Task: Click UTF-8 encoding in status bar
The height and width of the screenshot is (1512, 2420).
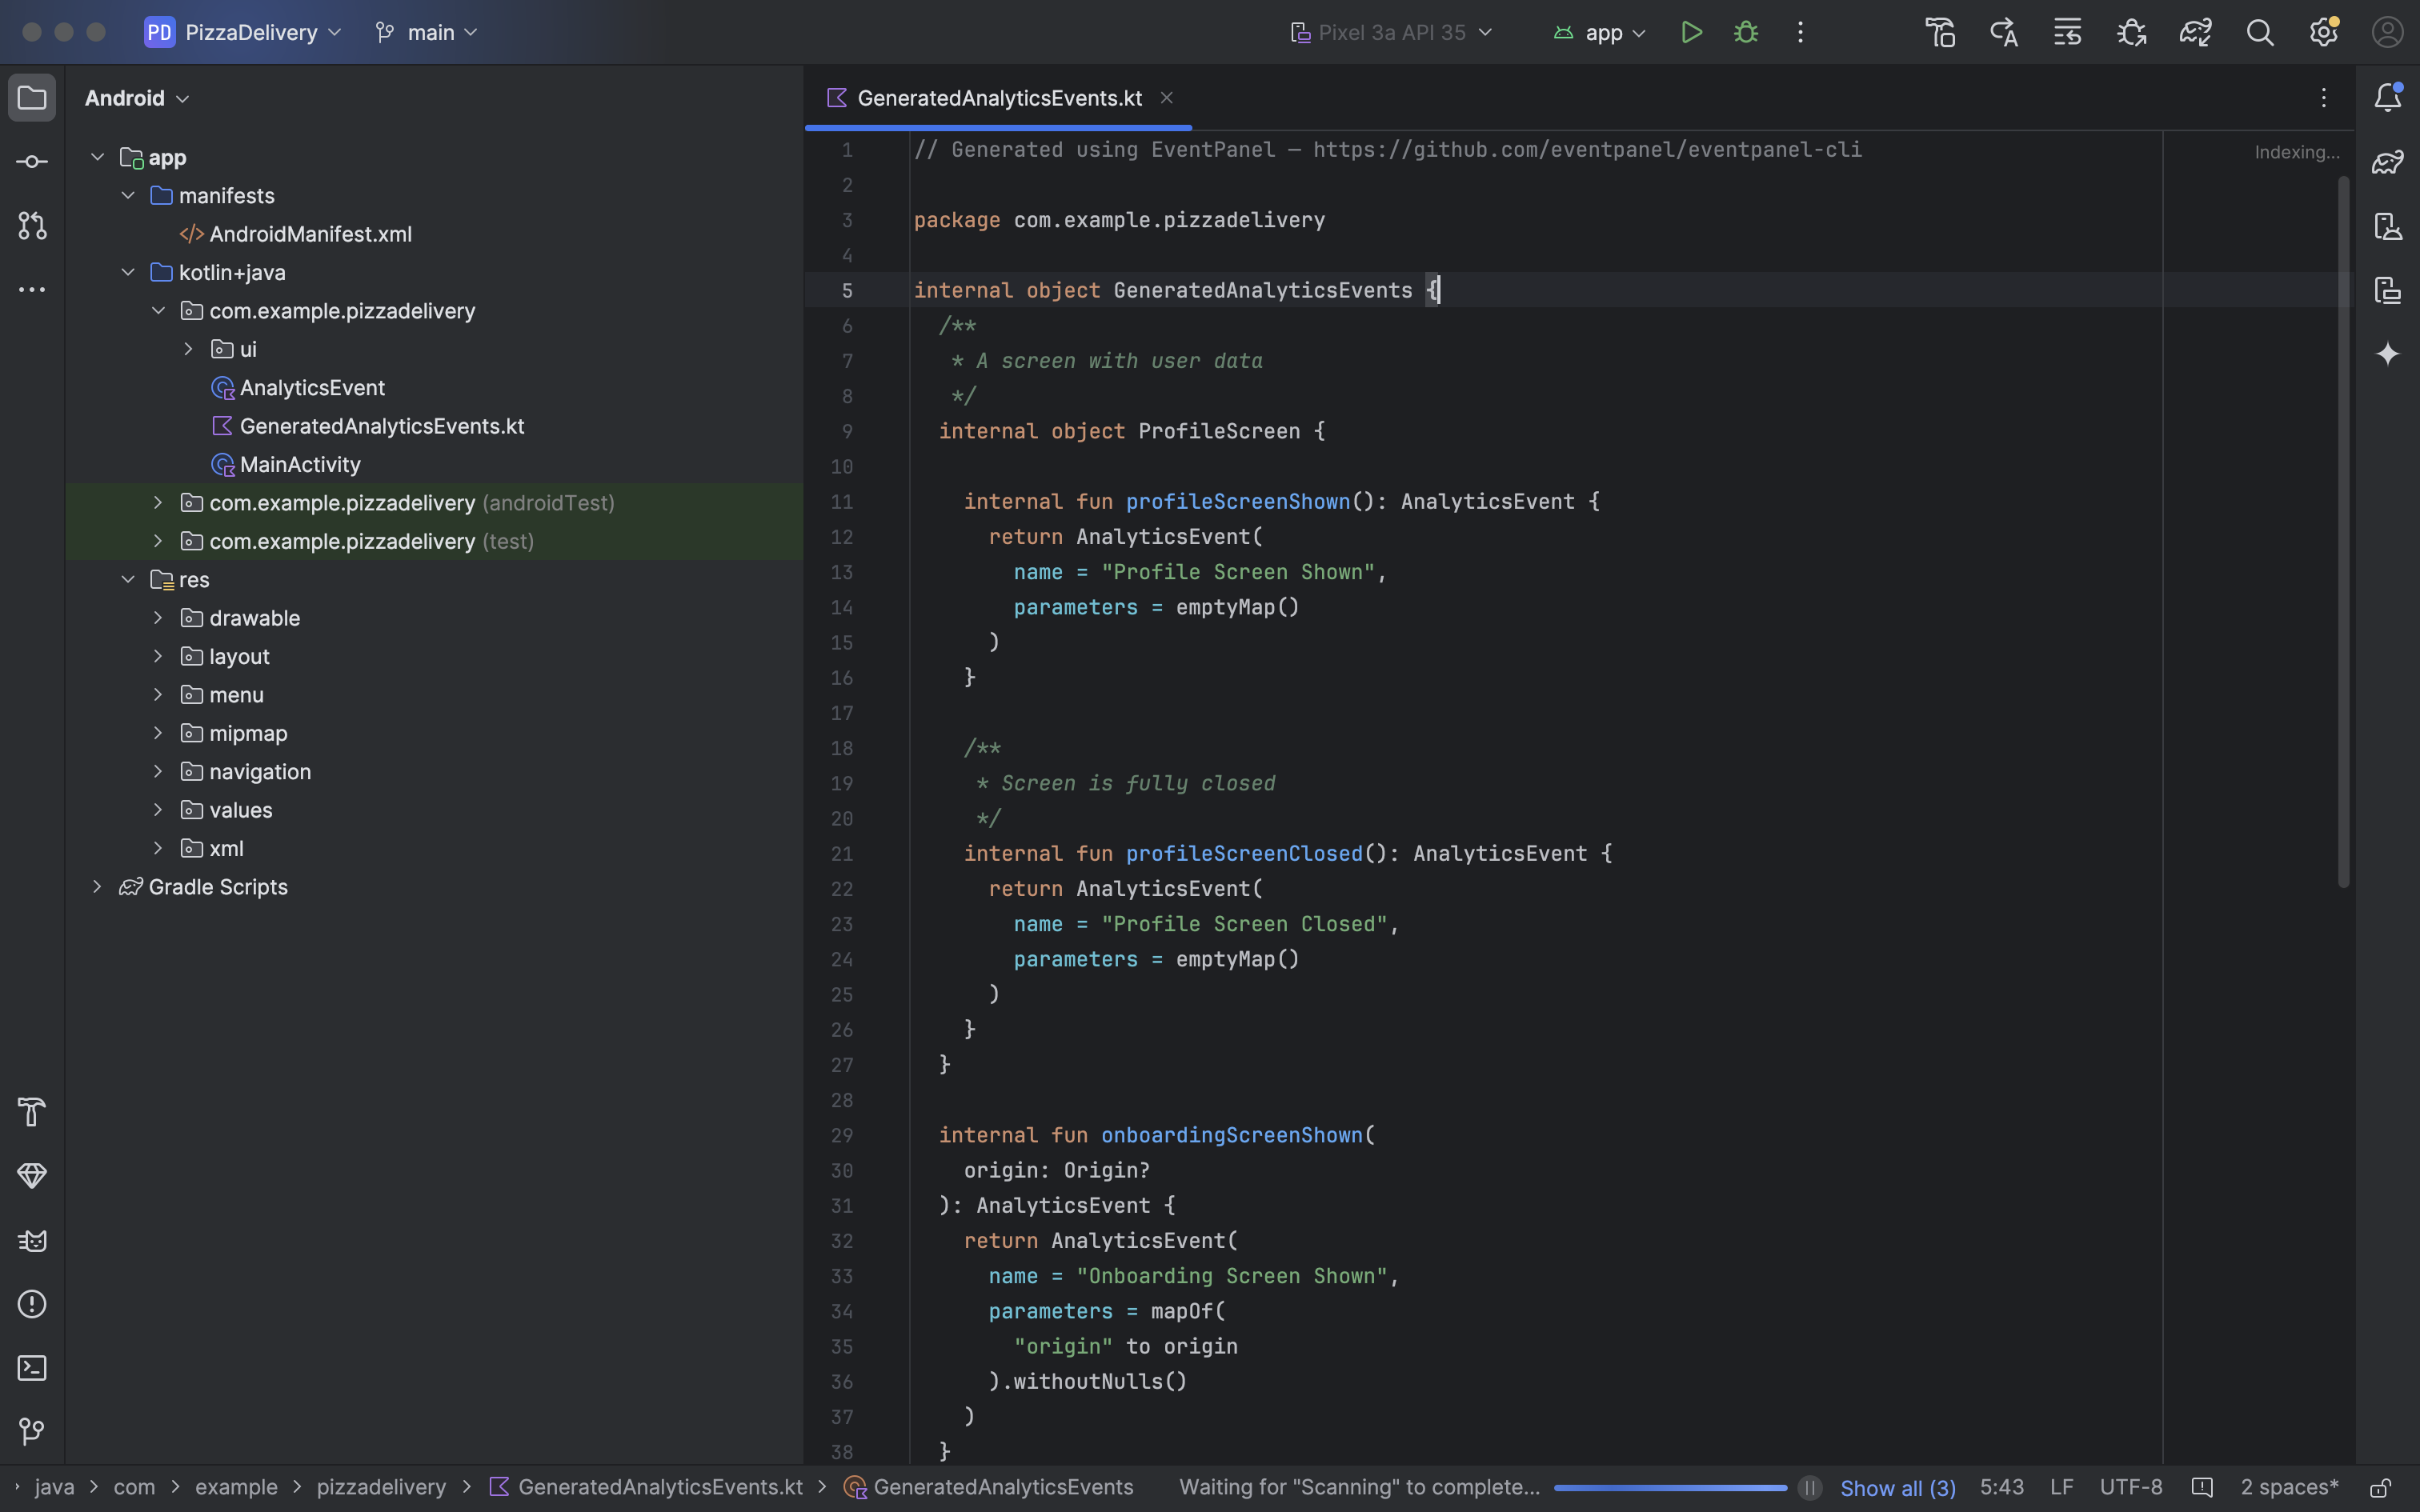Action: click(2131, 1488)
